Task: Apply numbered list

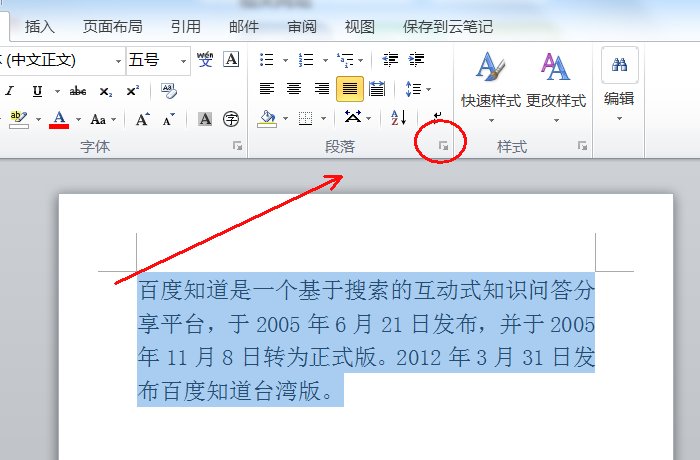Action: 306,59
